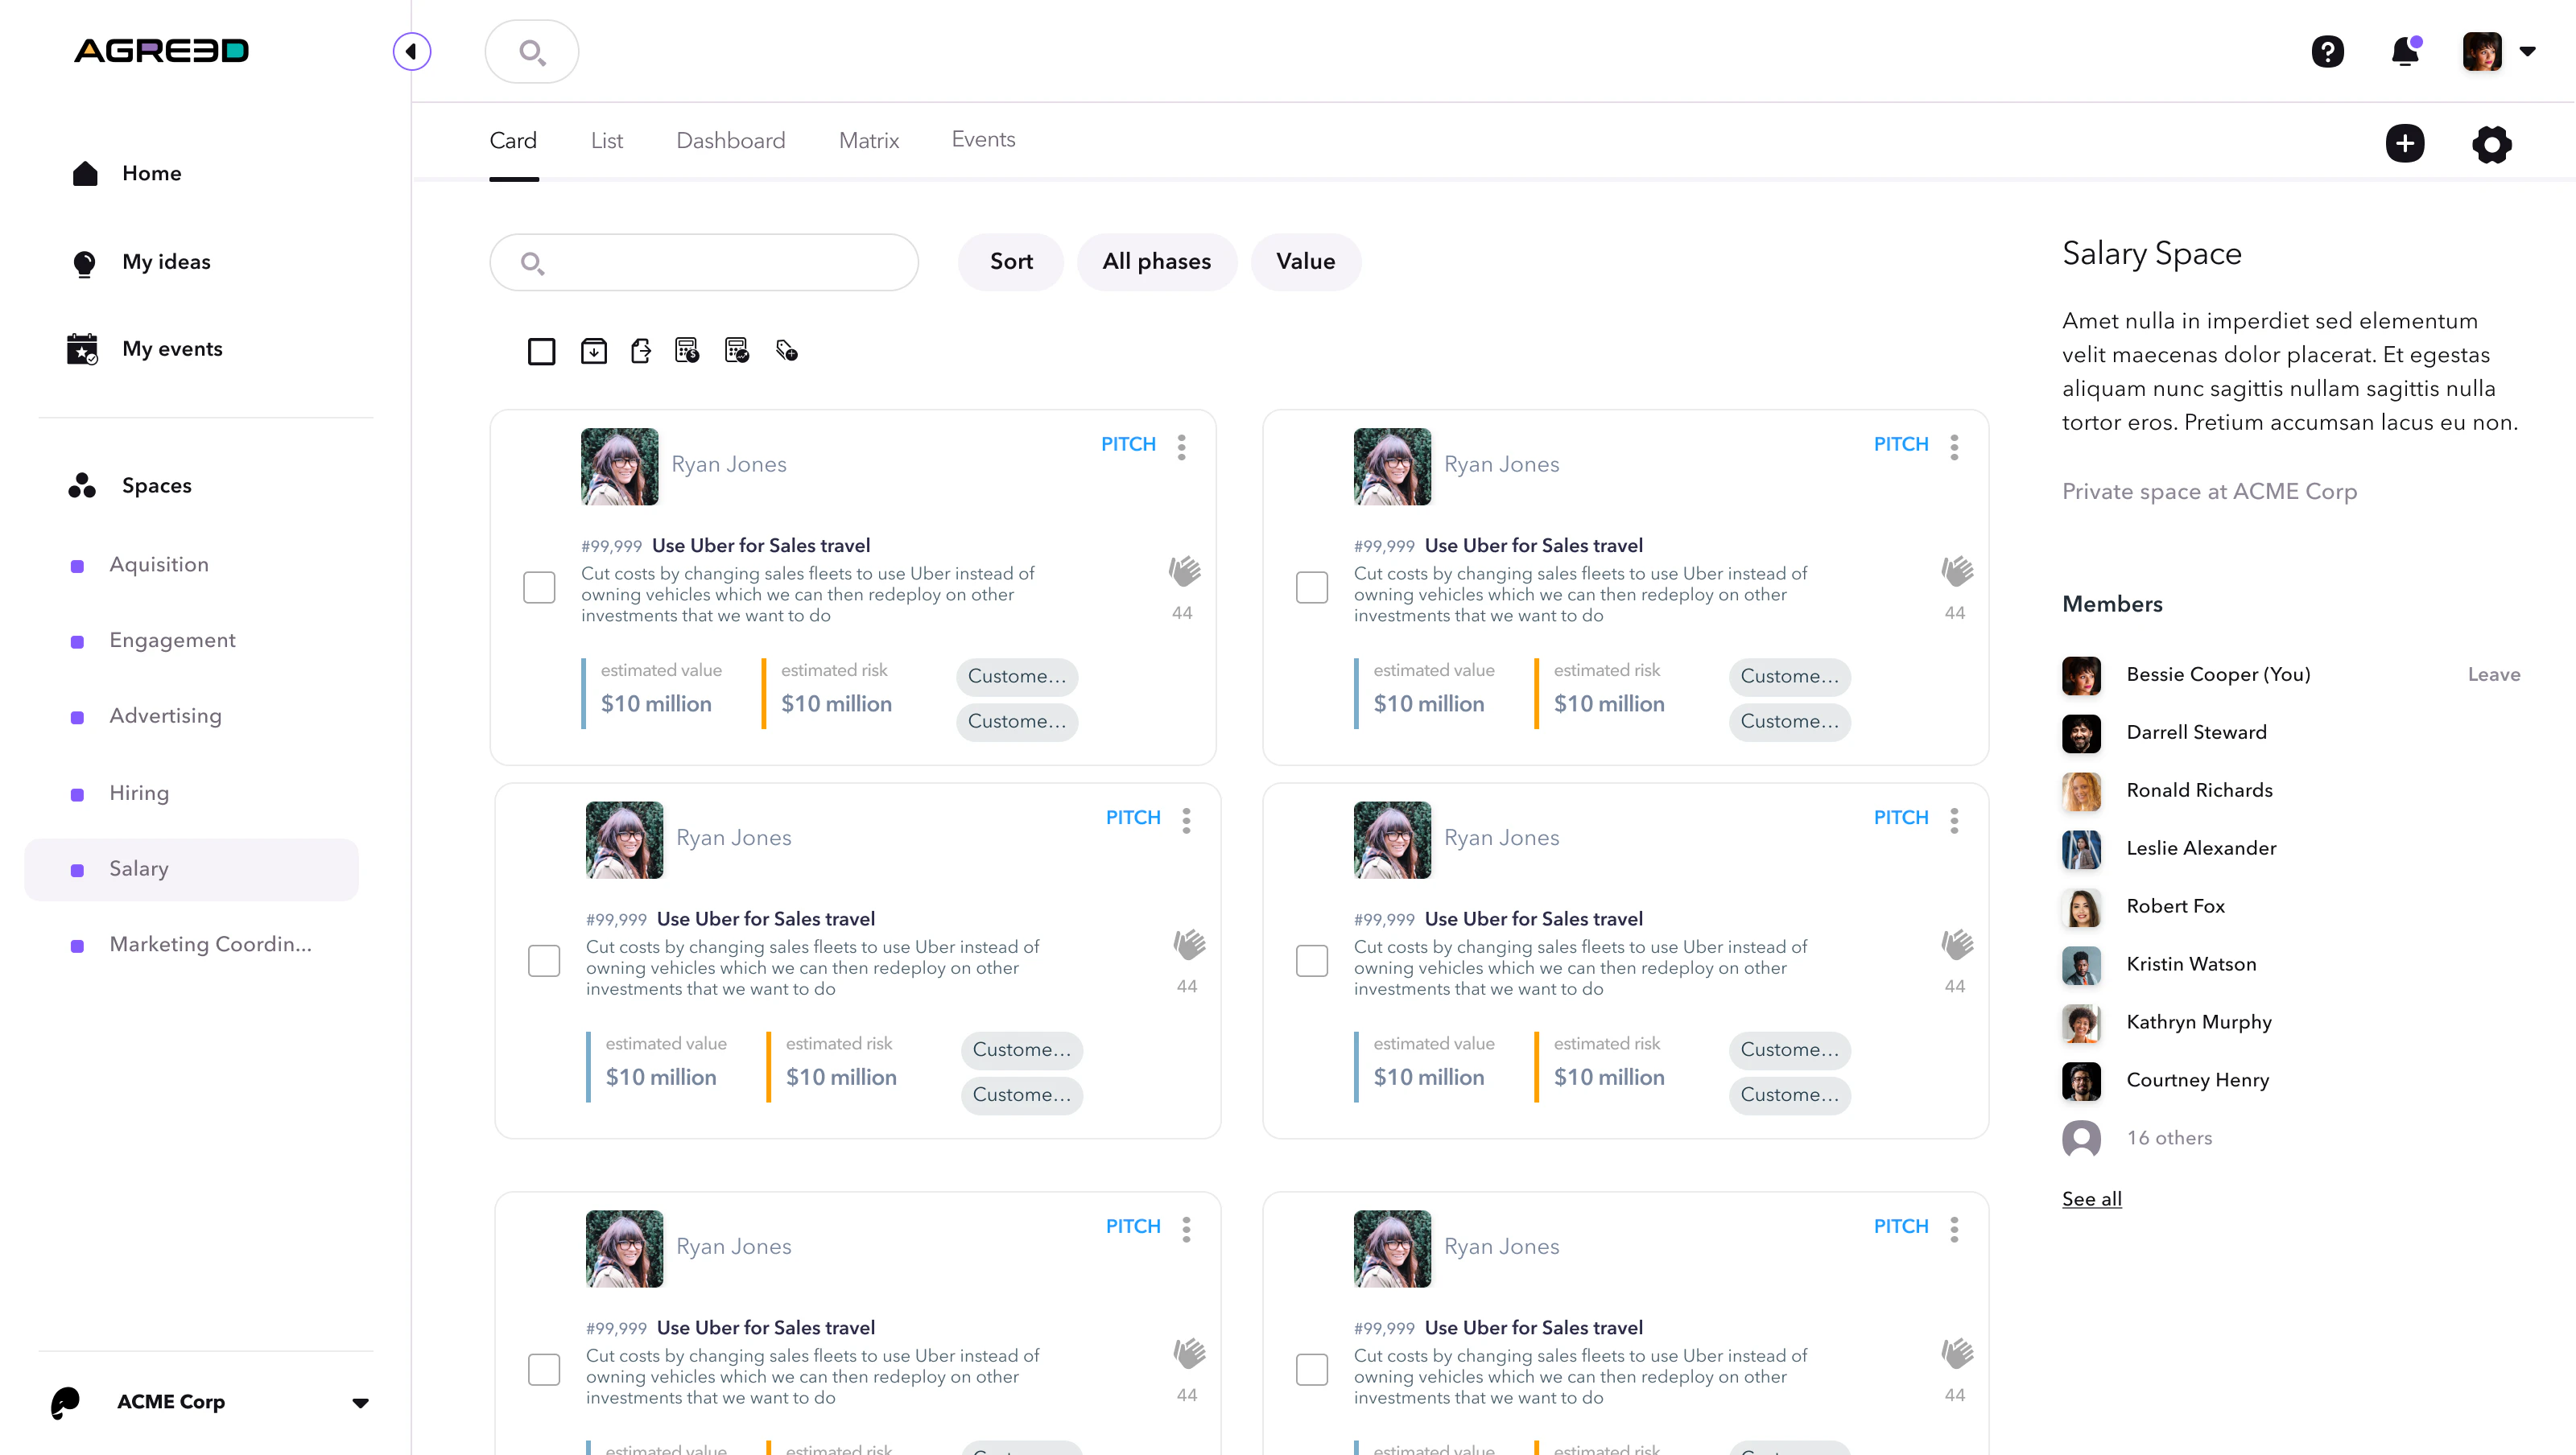Viewport: 2576px width, 1455px height.
Task: Tick the checkbox on the bottom-right pitch card
Action: [1311, 1370]
